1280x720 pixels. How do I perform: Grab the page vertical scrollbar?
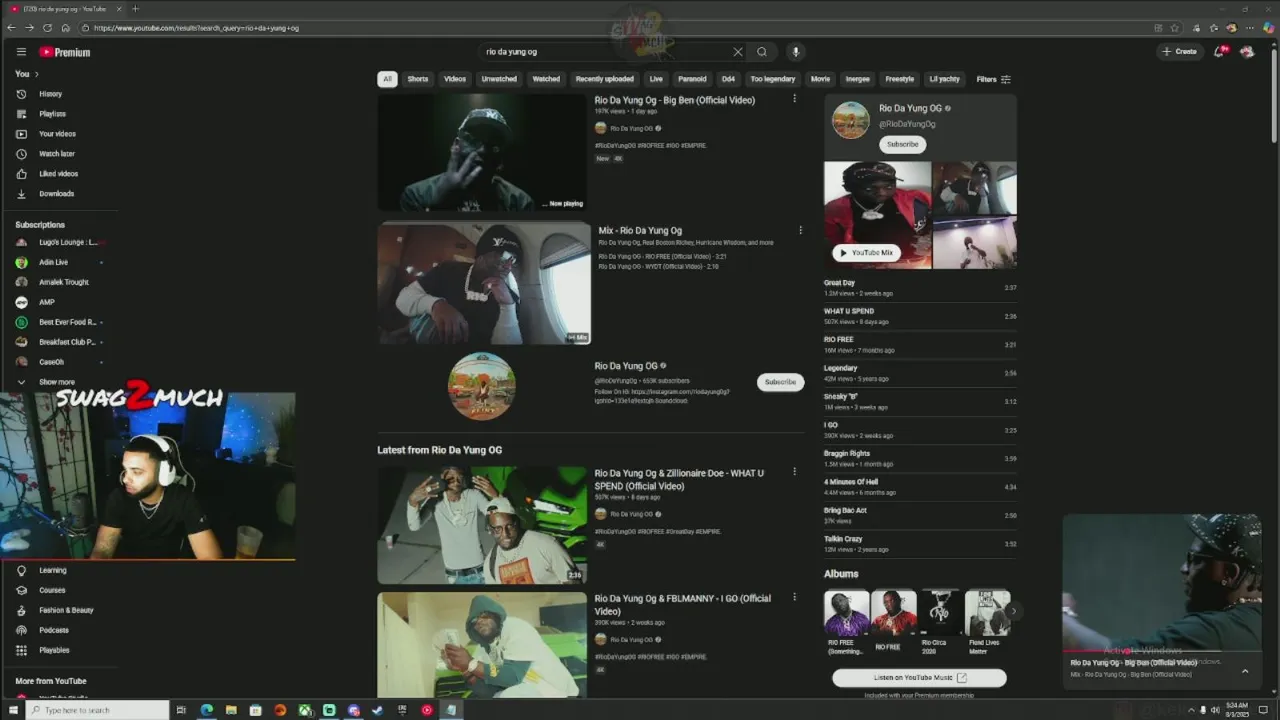[1273, 95]
